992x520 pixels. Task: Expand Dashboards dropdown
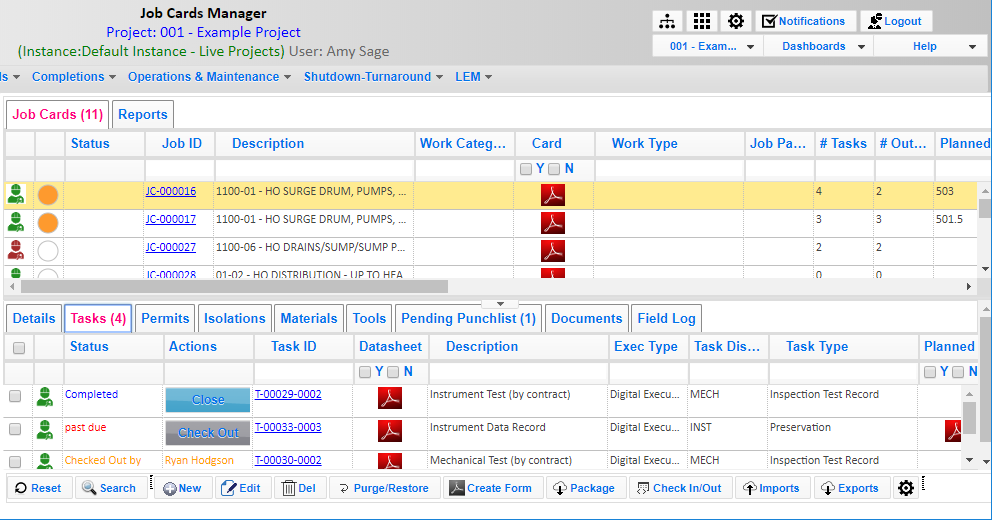coord(819,46)
